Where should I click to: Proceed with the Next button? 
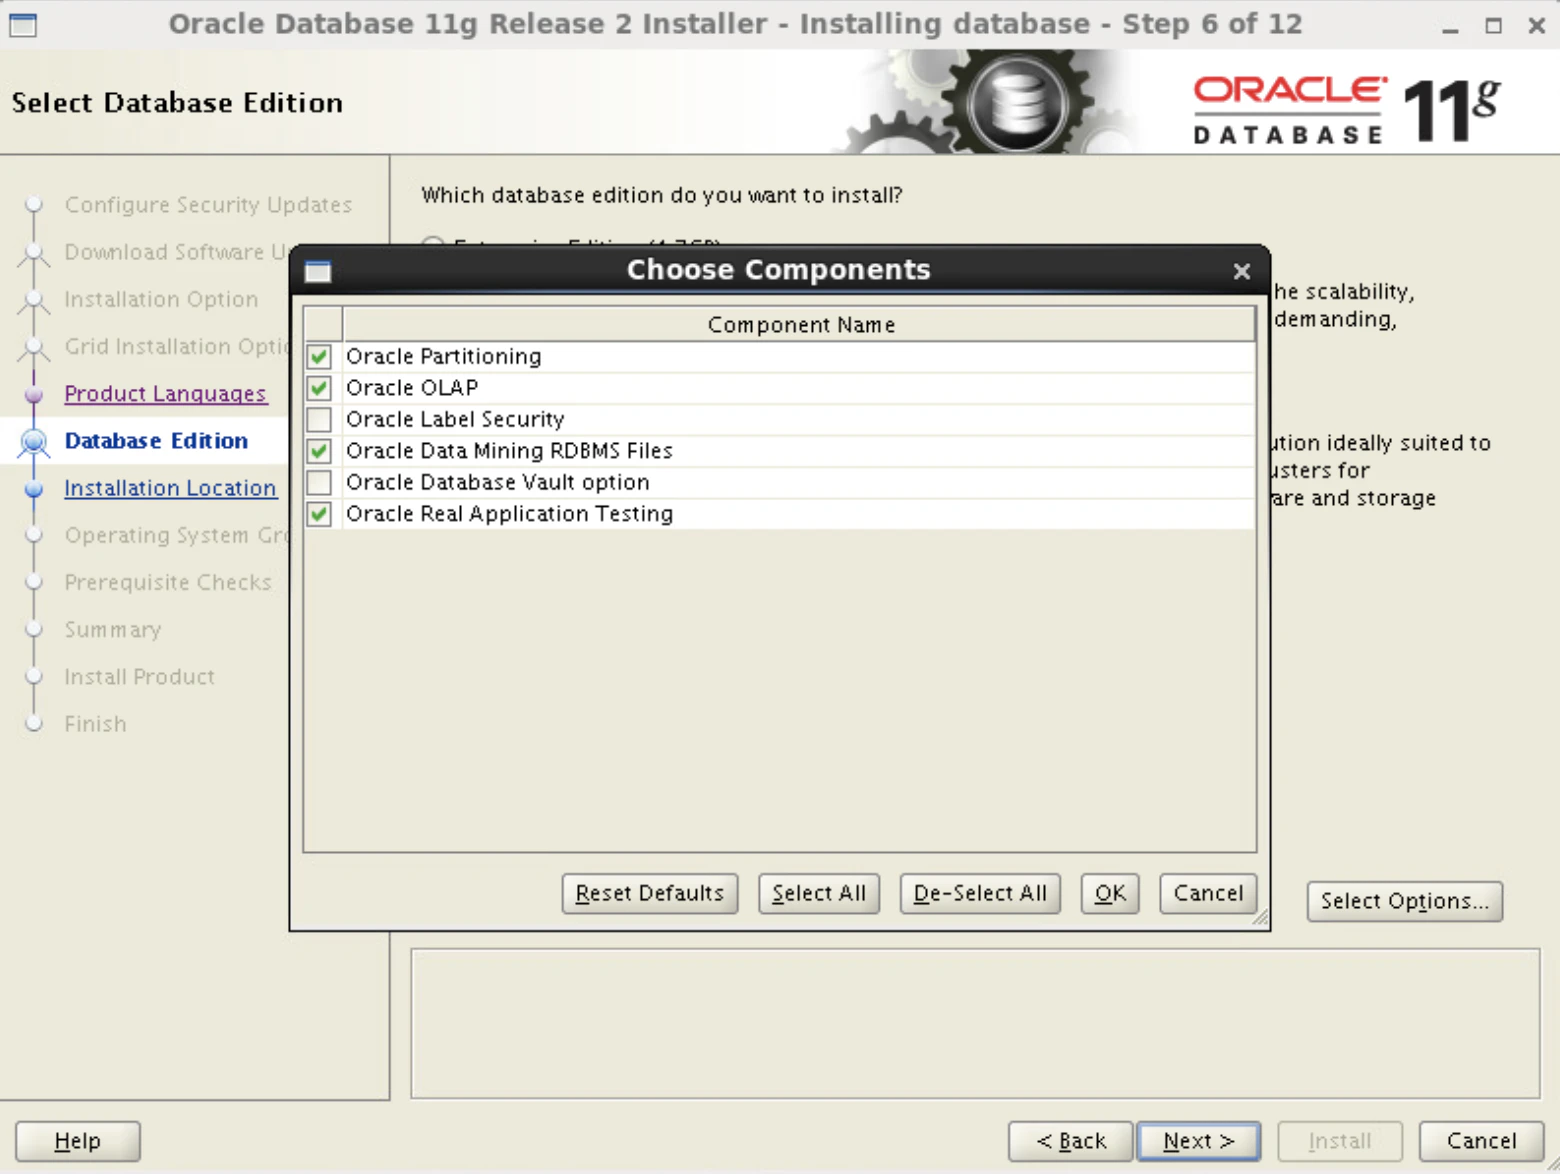click(x=1199, y=1141)
